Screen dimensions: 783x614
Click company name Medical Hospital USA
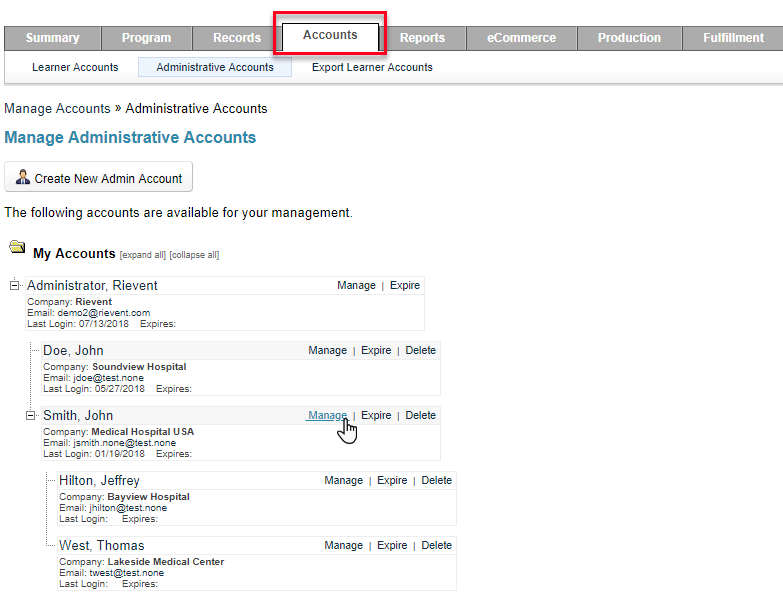tap(143, 432)
